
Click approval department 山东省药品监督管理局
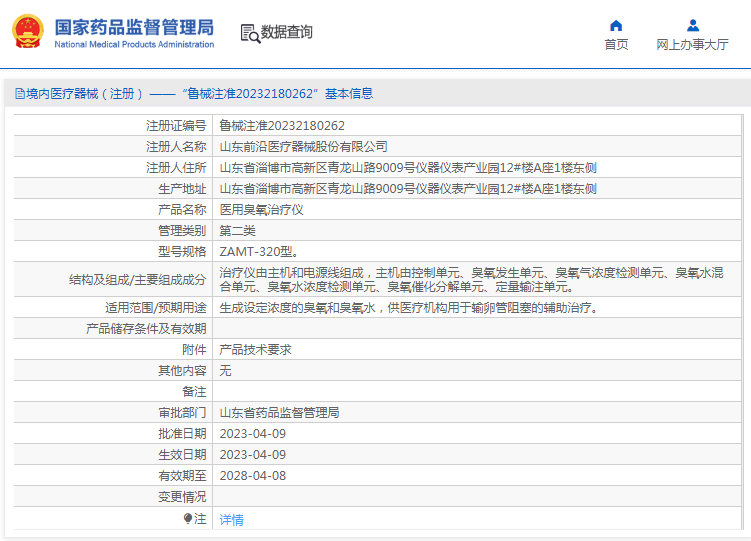click(x=279, y=412)
